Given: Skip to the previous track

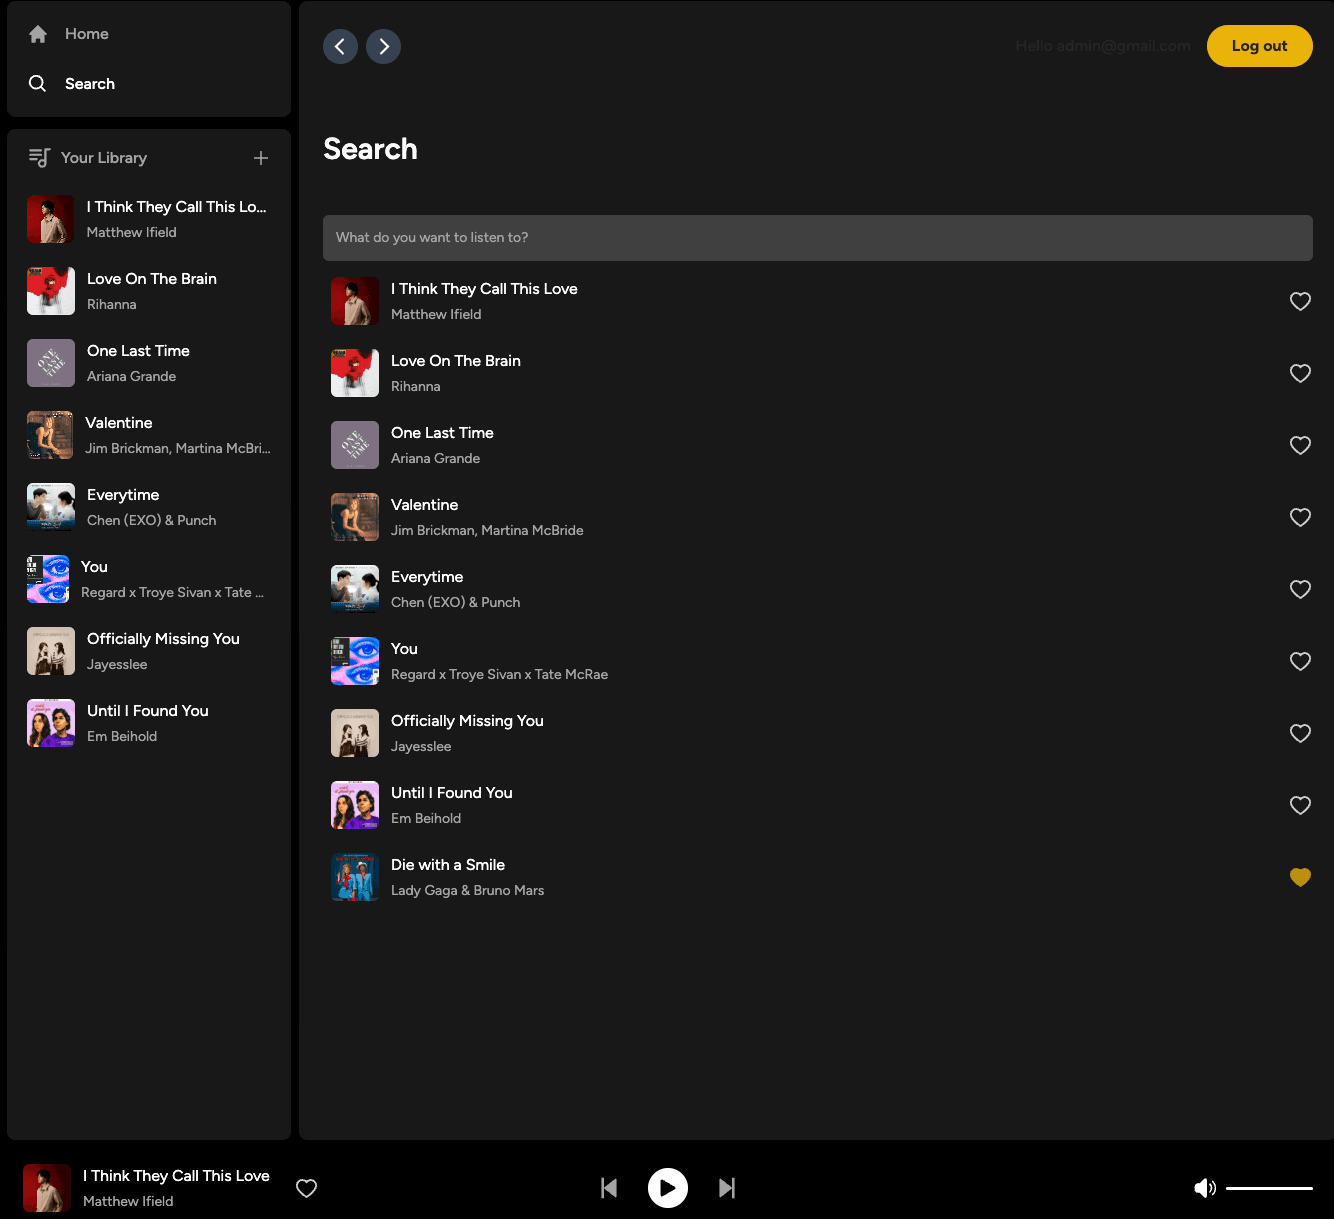Looking at the screenshot, I should [609, 1188].
